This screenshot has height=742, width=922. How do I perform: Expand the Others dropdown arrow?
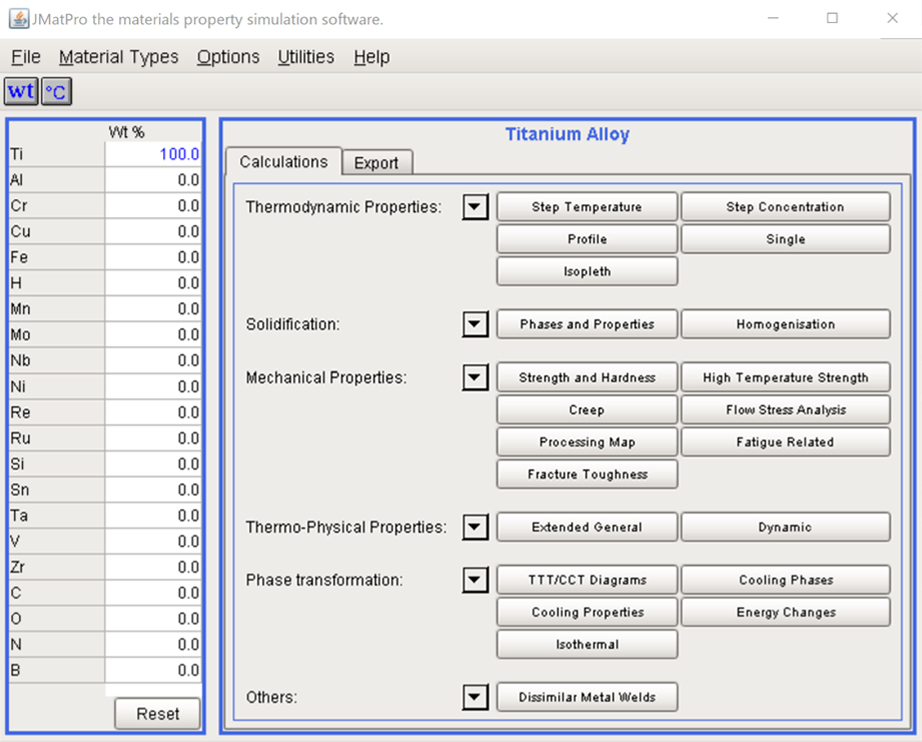(475, 697)
